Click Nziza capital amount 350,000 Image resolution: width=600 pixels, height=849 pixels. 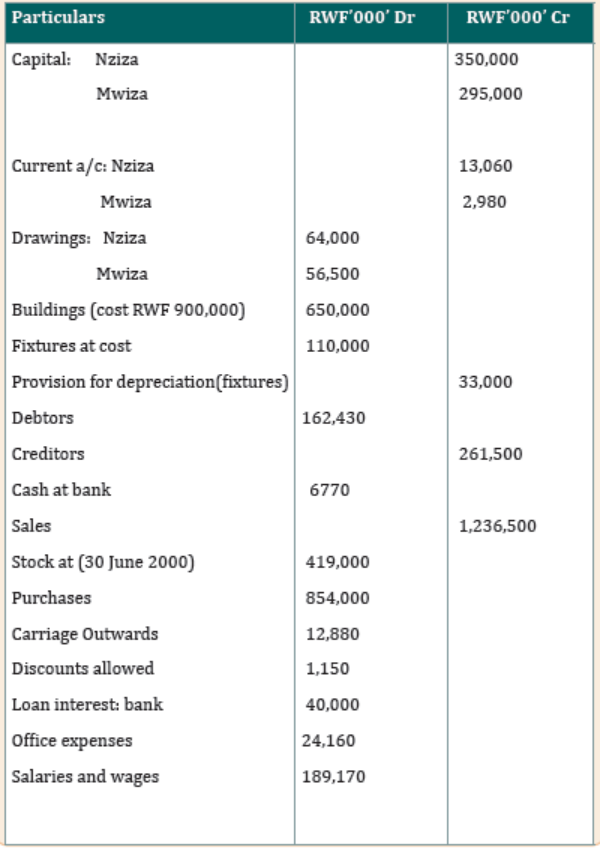pyautogui.click(x=486, y=59)
